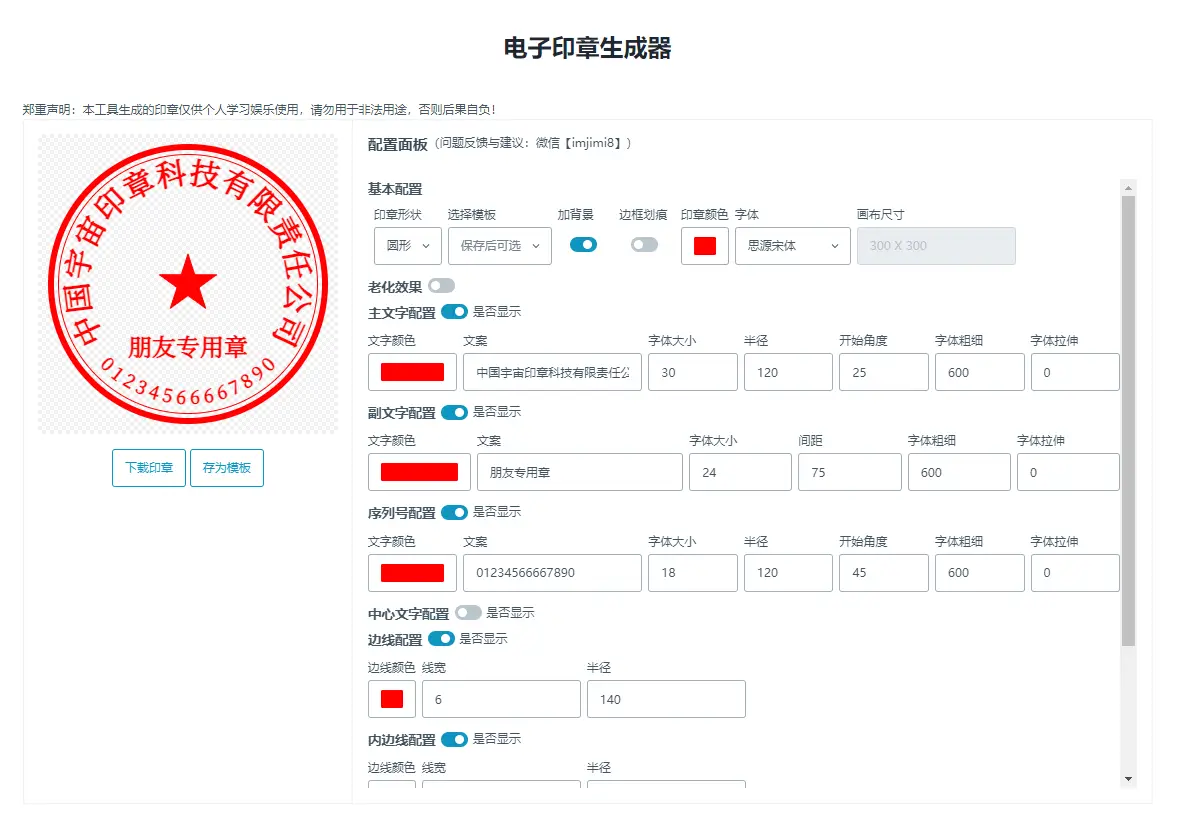This screenshot has height=817, width=1182.
Task: Click the 序列号 serial number text field
Action: [x=552, y=573]
